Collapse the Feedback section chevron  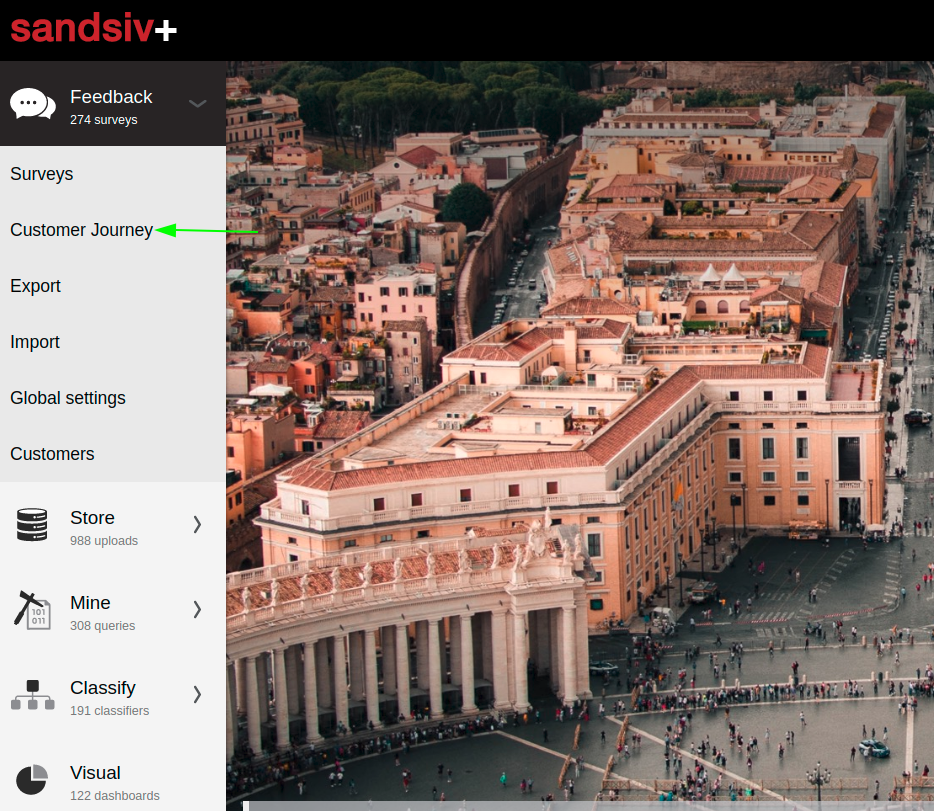tap(198, 104)
